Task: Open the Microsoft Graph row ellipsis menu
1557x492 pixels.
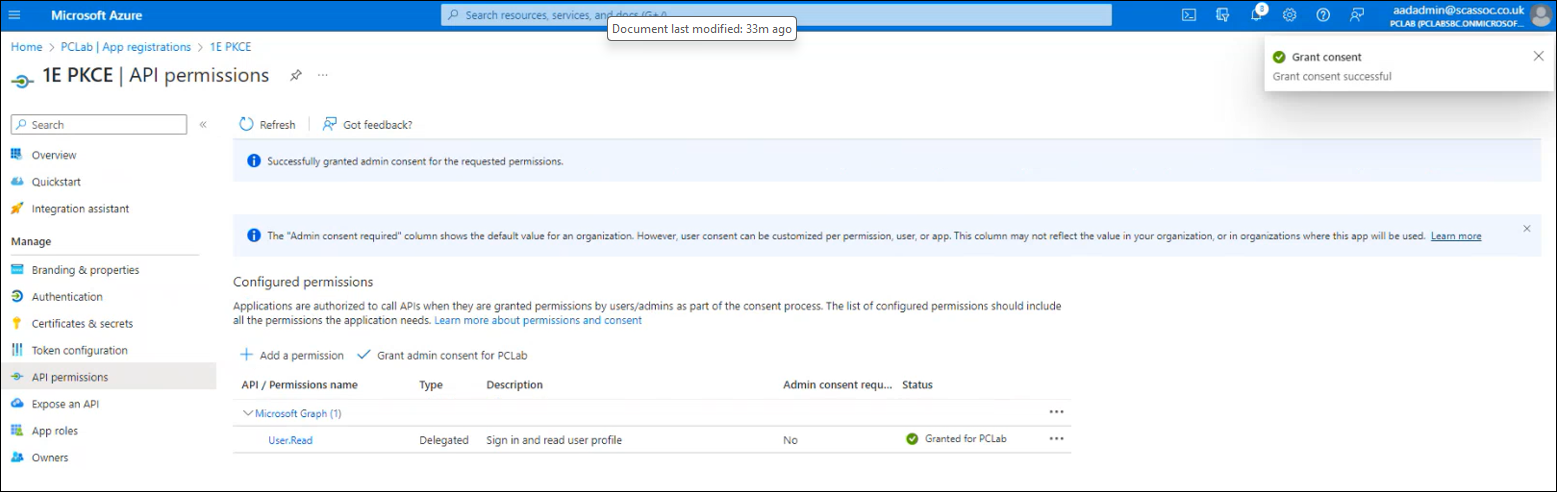Action: point(1056,412)
